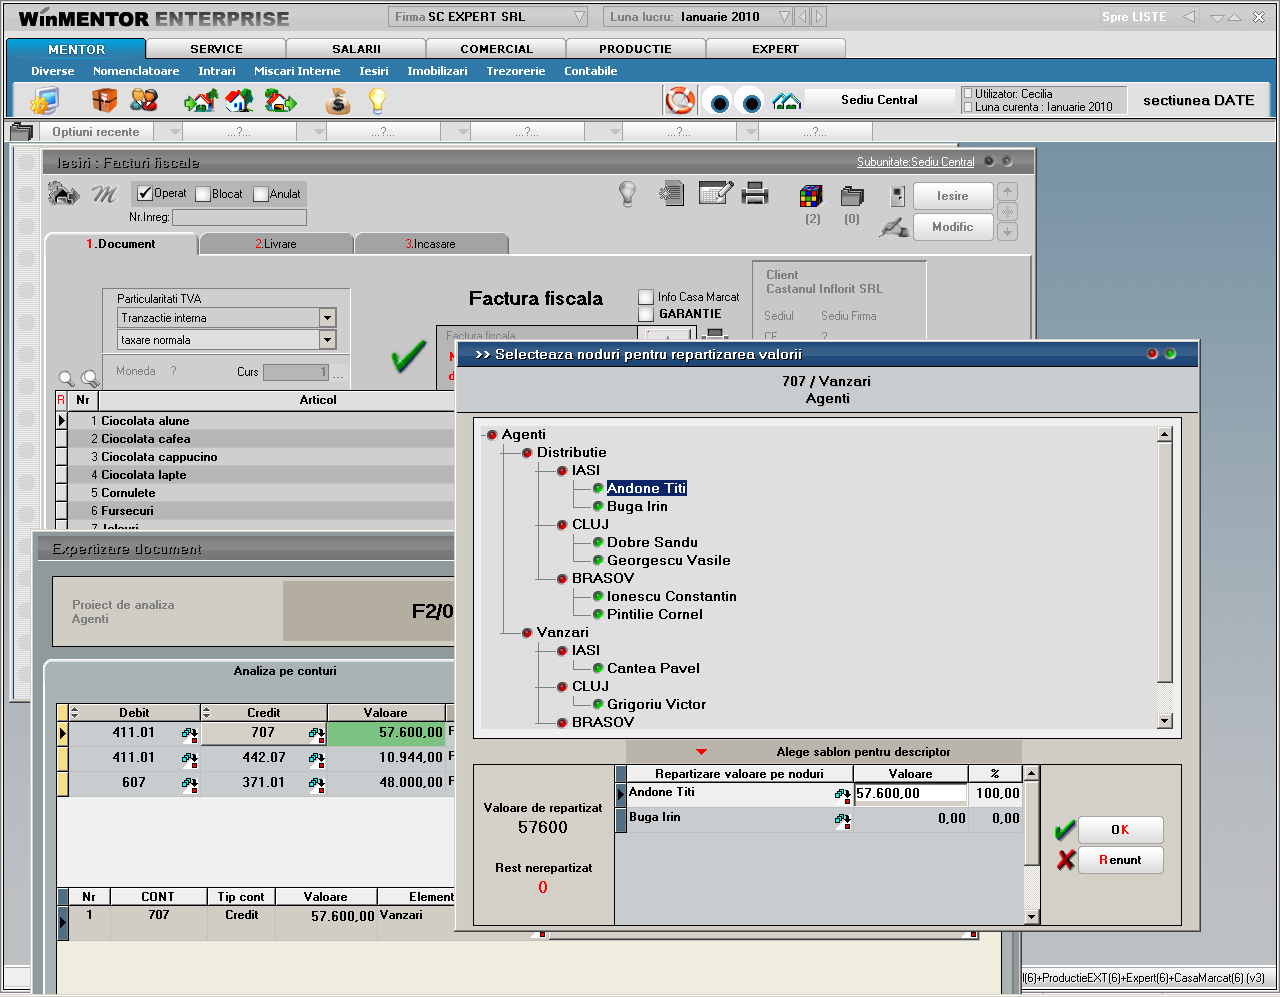This screenshot has height=997, width=1280.
Task: Uncheck the Operat checkbox
Action: (x=145, y=194)
